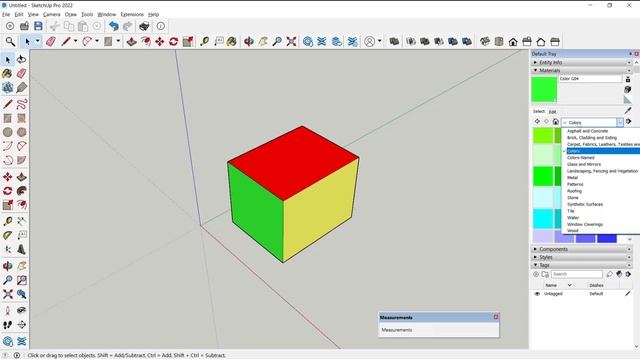Open the File menu
Viewport: 640px width, 360px height.
point(6,14)
